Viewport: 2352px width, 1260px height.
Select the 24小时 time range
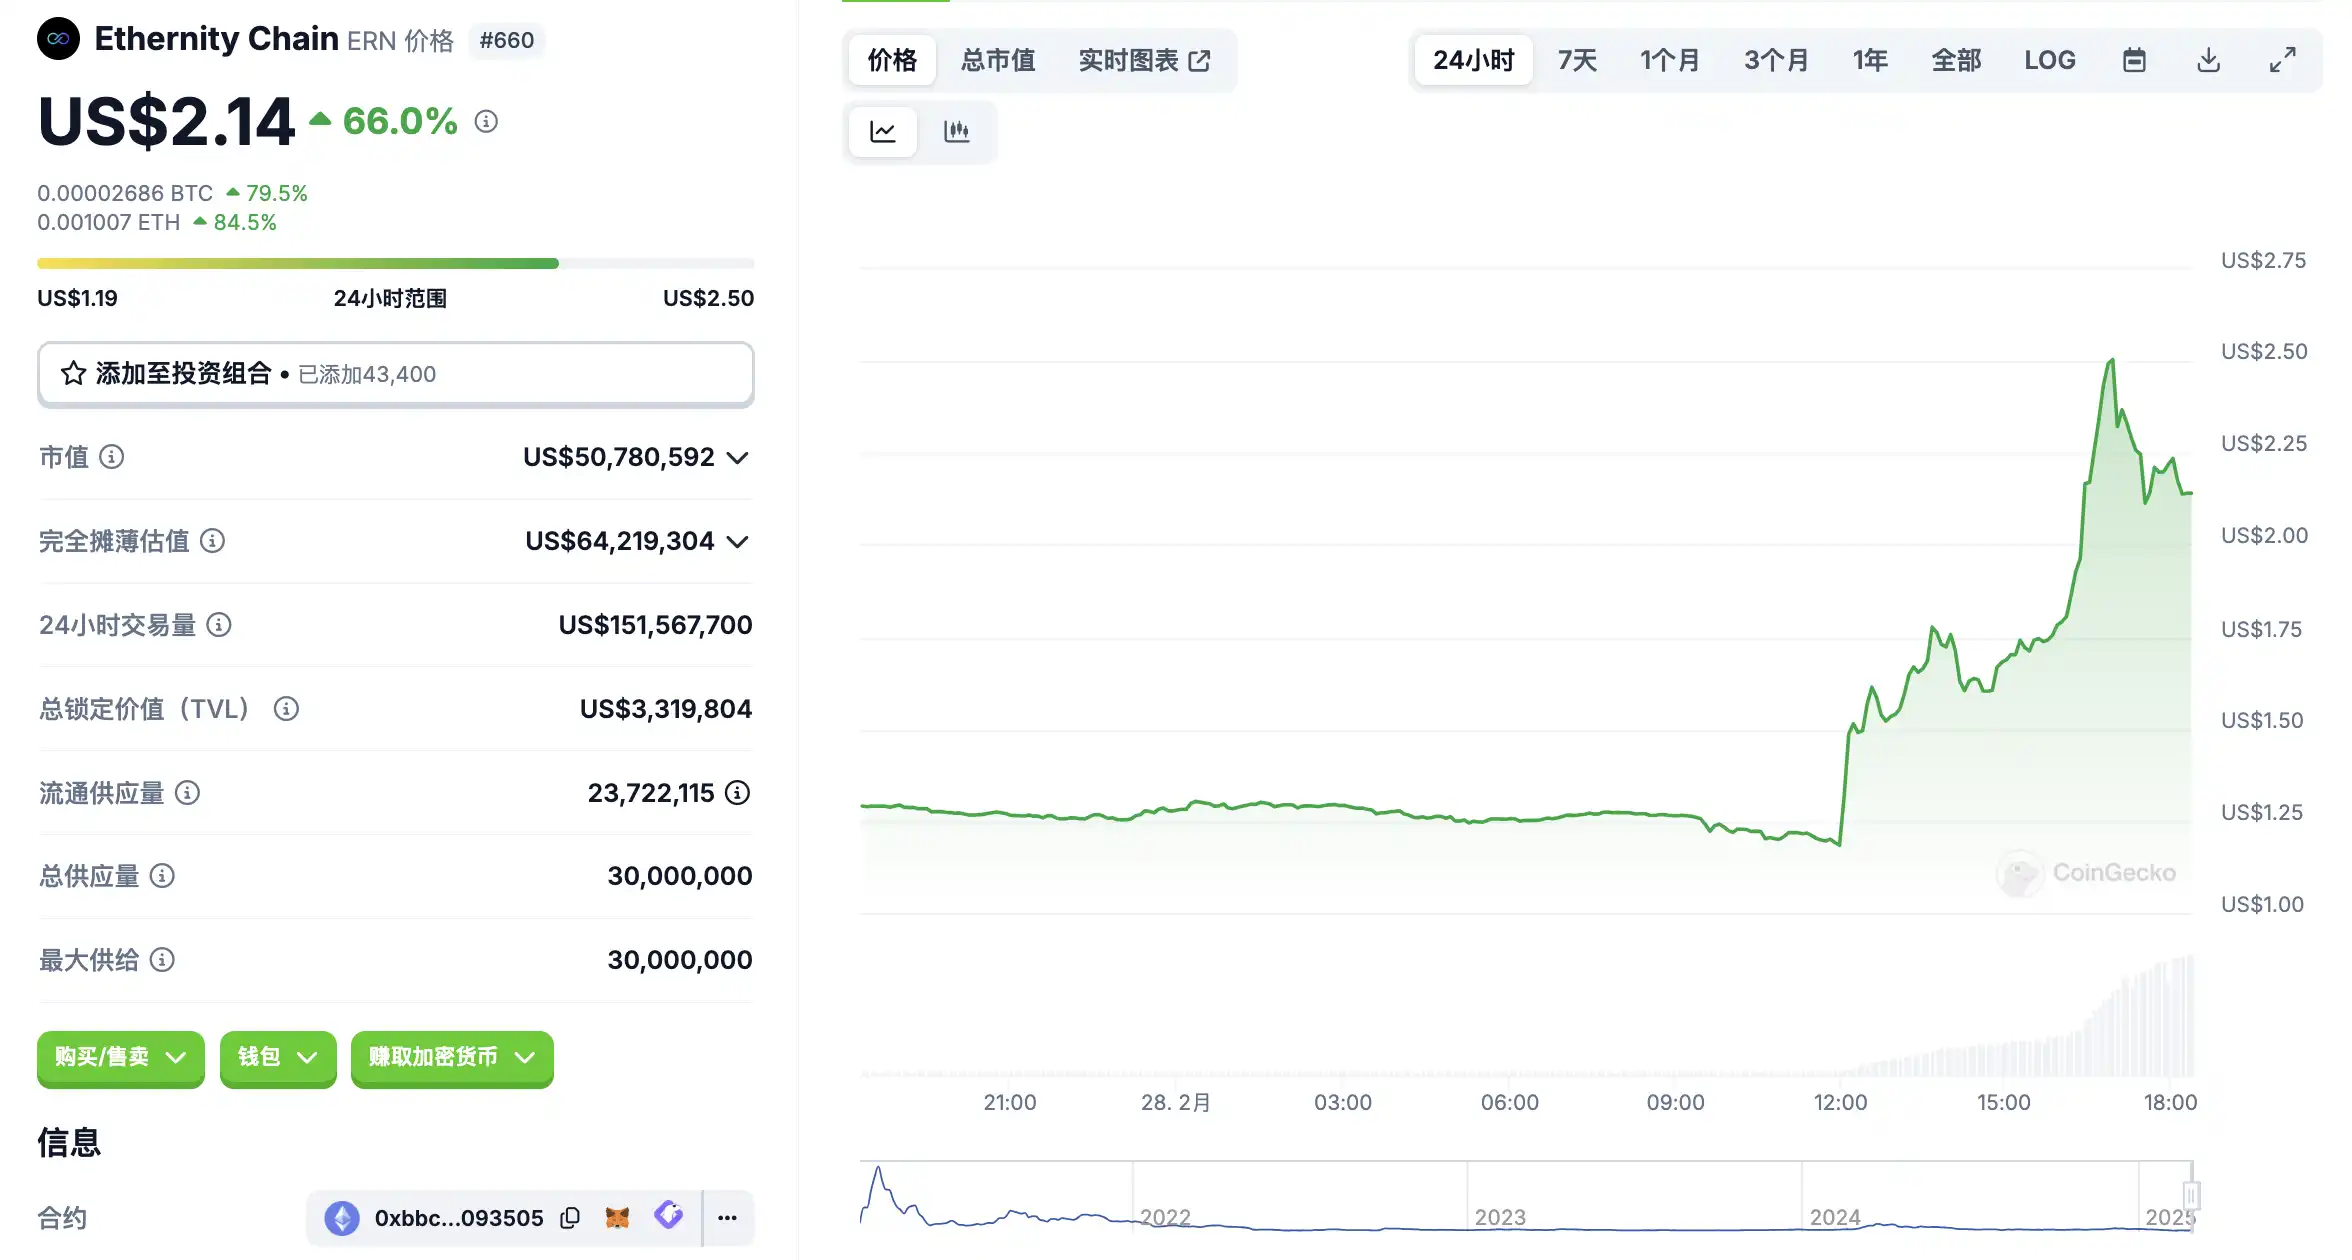pos(1474,60)
